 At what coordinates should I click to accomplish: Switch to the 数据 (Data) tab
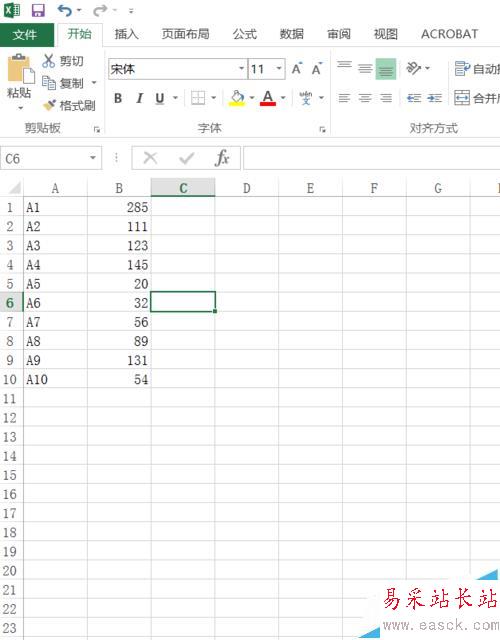point(291,34)
